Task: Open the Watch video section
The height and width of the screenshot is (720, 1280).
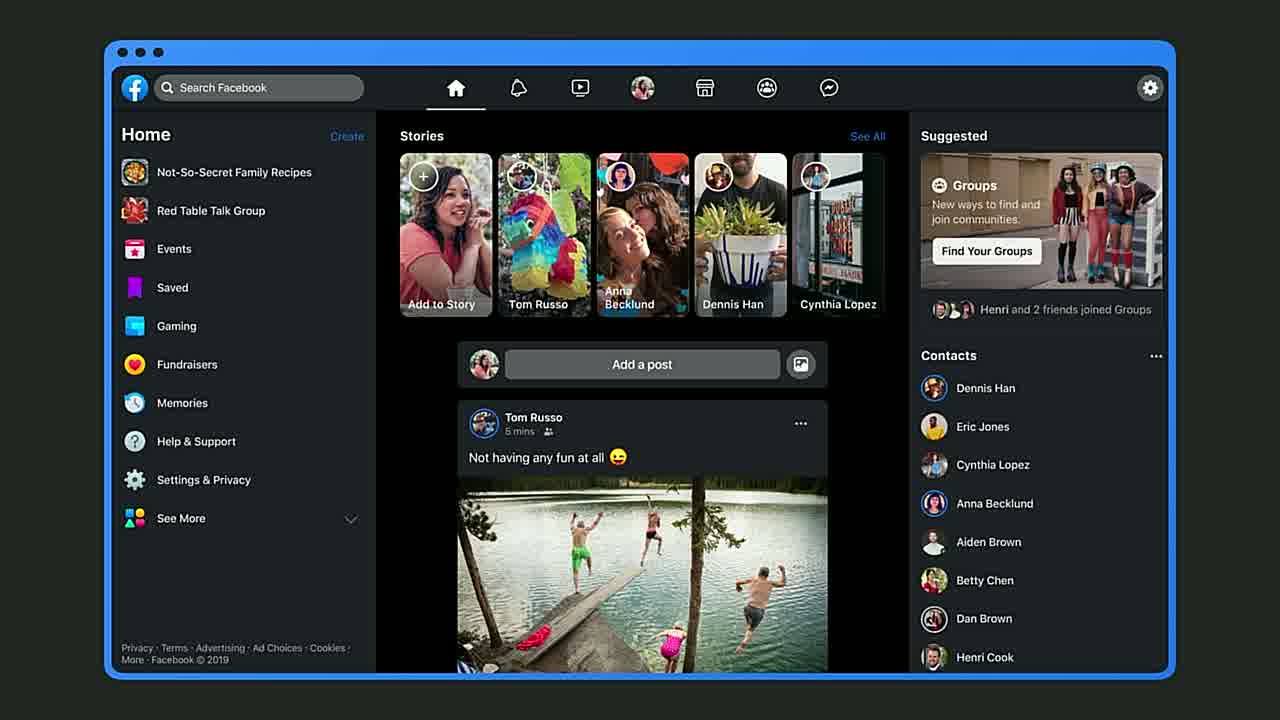Action: 580,87
